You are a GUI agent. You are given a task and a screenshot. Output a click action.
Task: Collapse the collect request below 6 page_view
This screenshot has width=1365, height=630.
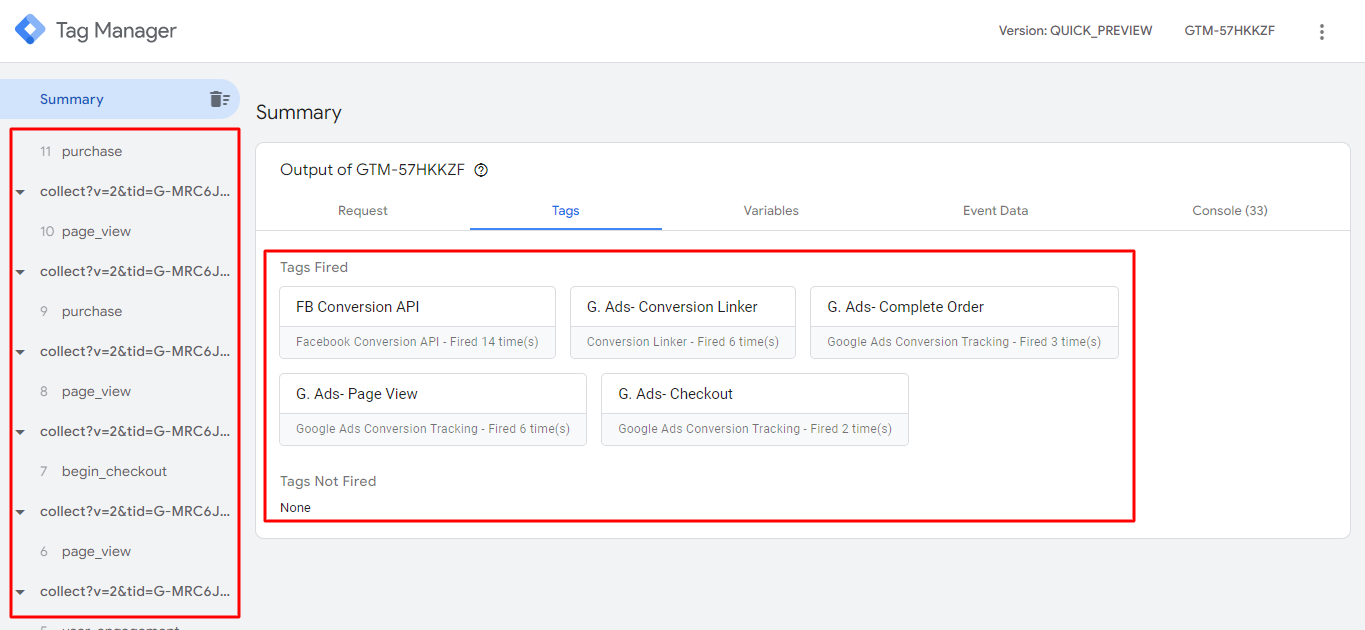tap(20, 592)
